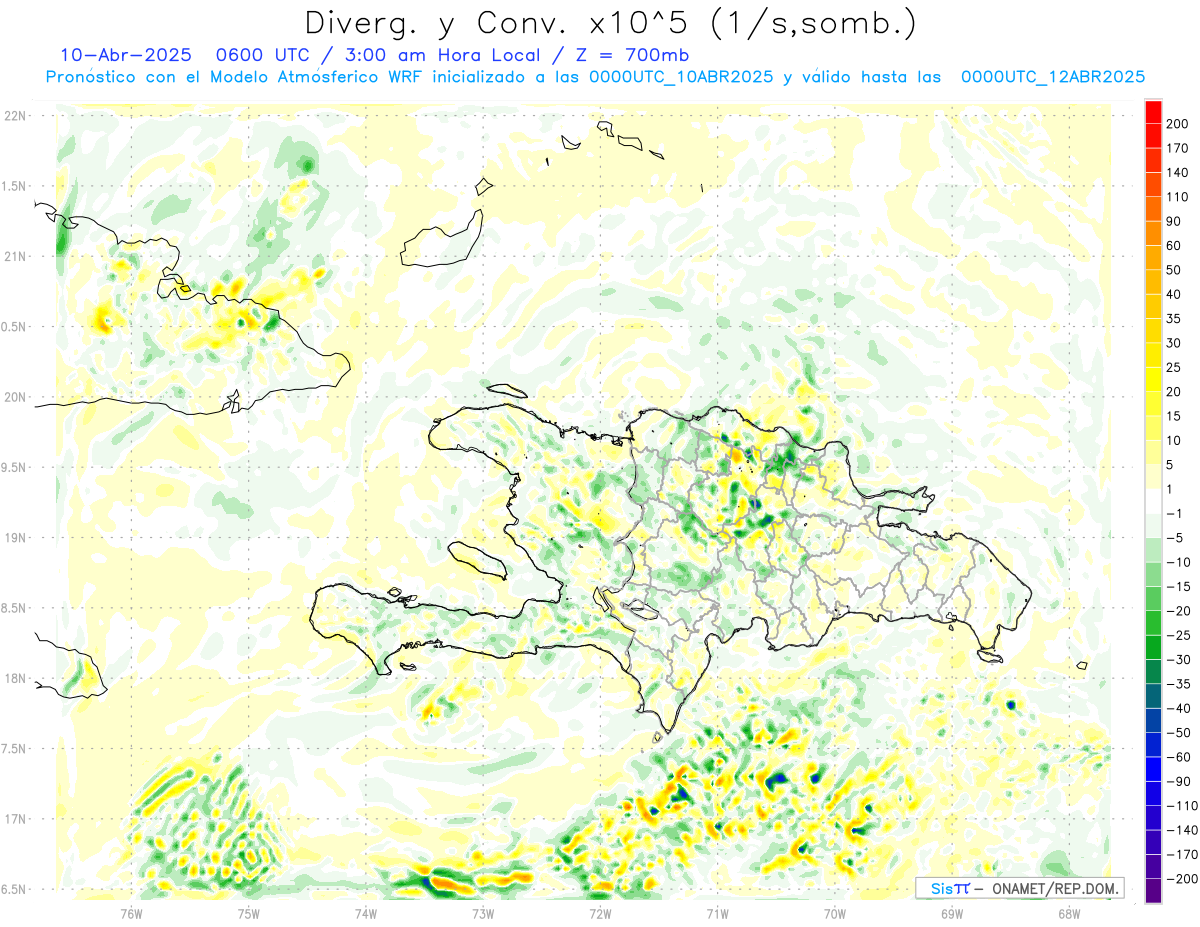Click the '-170' color bar value
1200x927 pixels.
1183,855
